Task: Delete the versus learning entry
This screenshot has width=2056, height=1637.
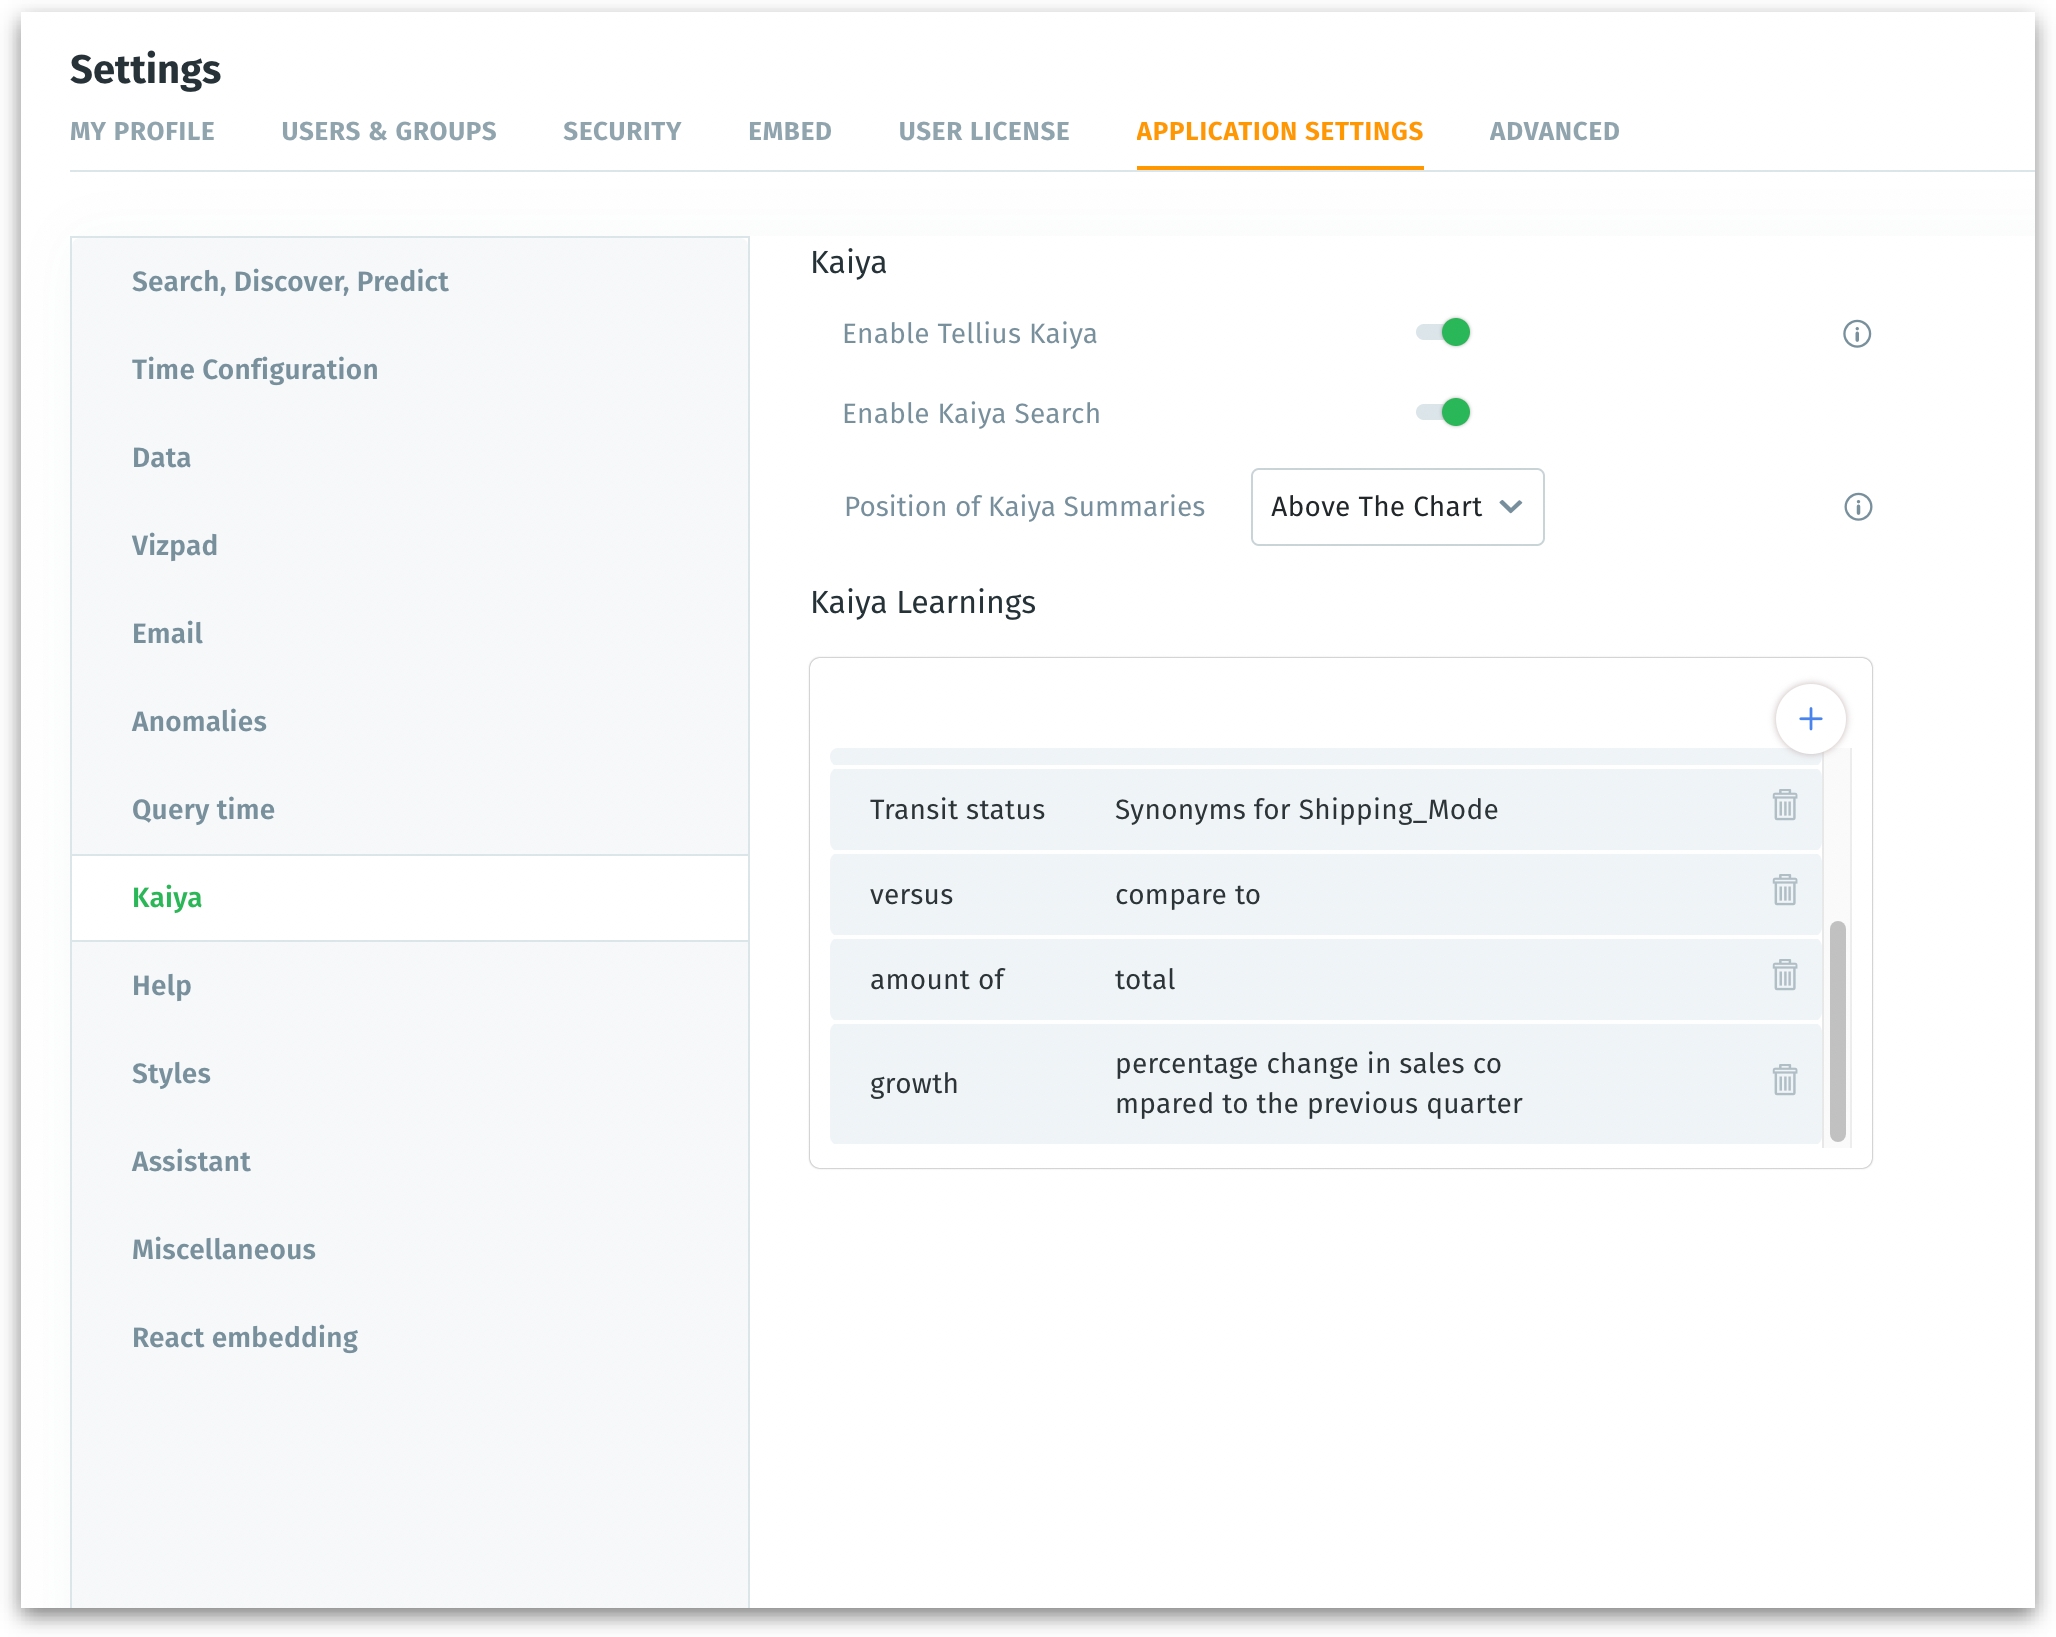Action: pos(1784,890)
